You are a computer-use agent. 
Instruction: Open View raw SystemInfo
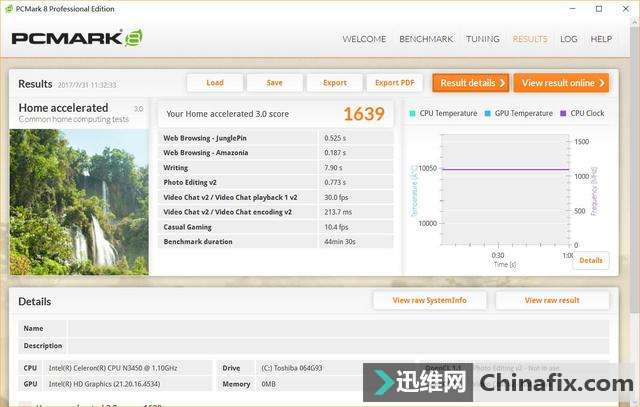[x=429, y=300]
